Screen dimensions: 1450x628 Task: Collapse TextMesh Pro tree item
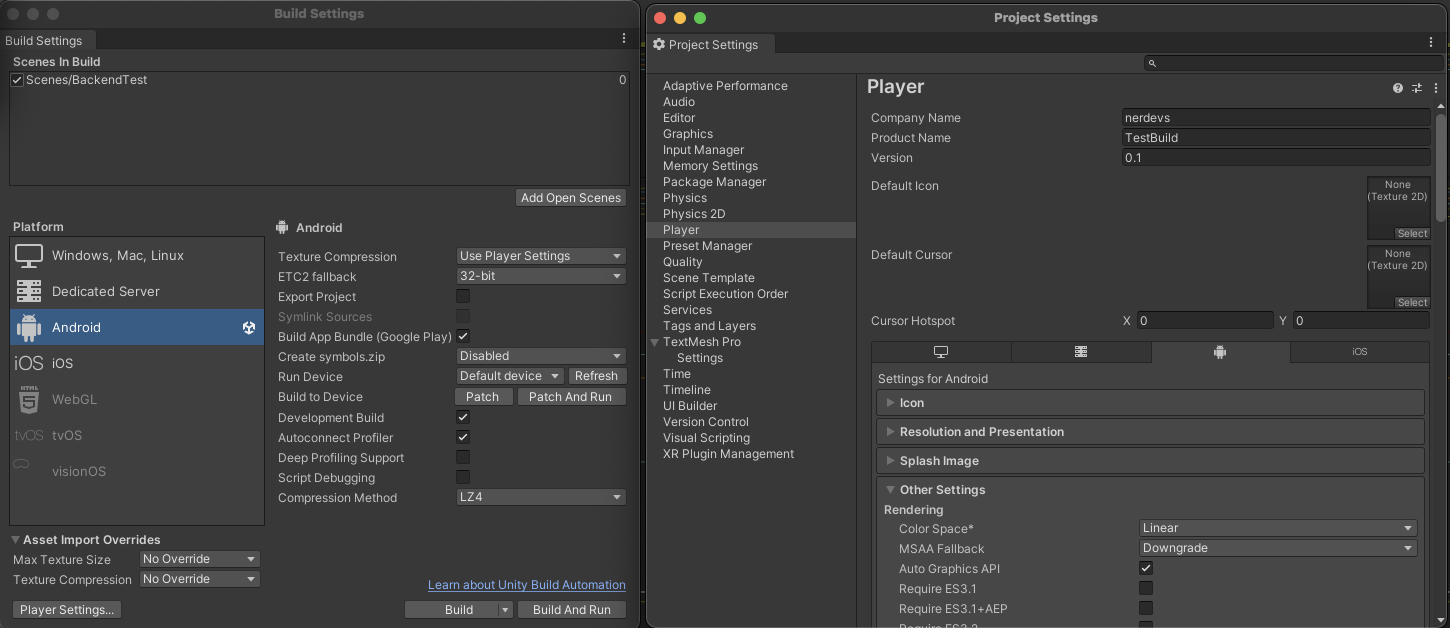[x=655, y=342]
